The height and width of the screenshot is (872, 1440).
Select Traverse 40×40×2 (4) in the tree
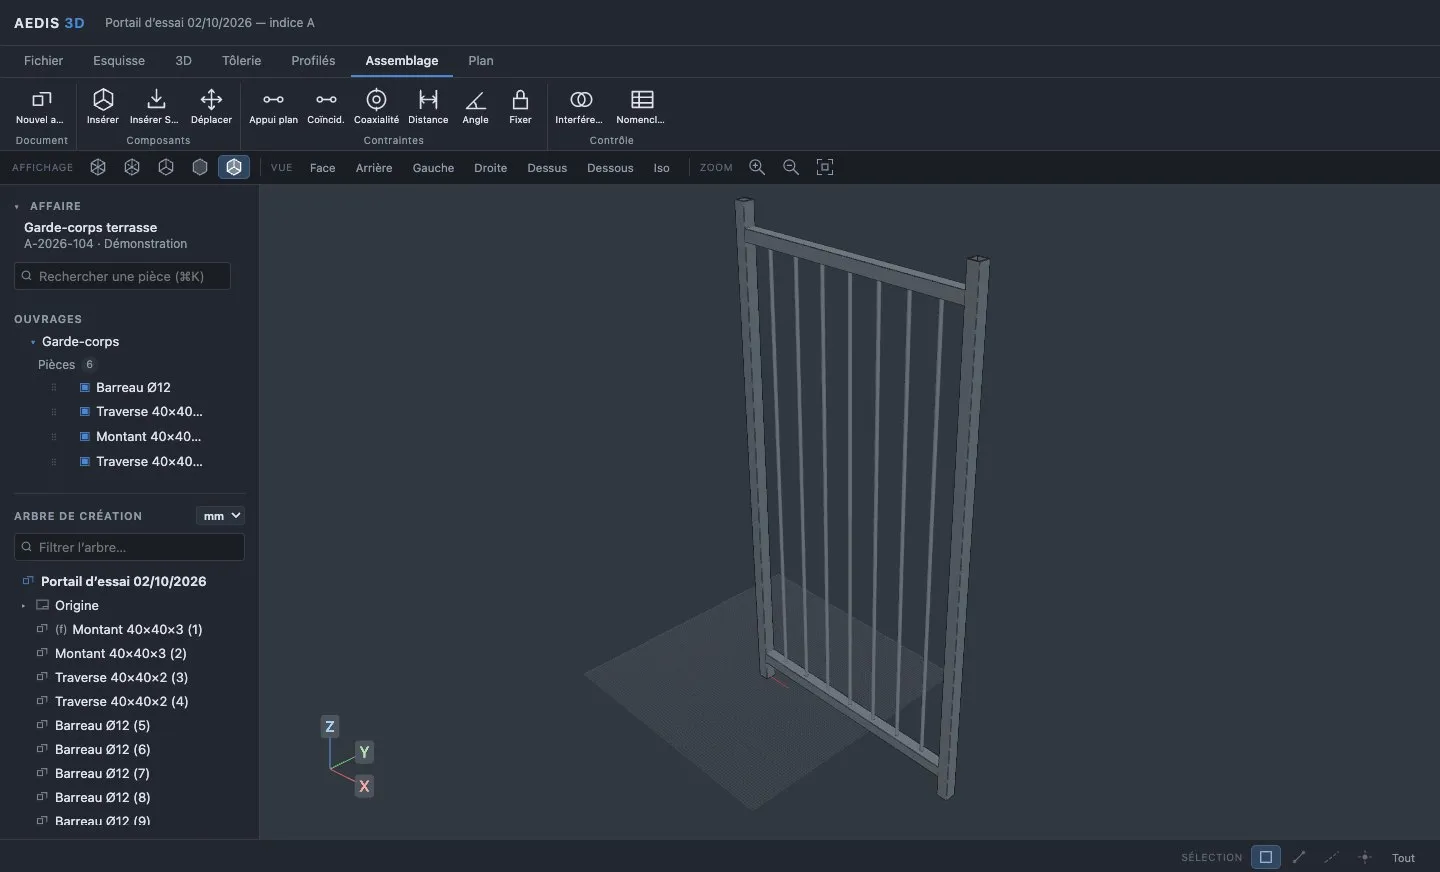tap(122, 702)
